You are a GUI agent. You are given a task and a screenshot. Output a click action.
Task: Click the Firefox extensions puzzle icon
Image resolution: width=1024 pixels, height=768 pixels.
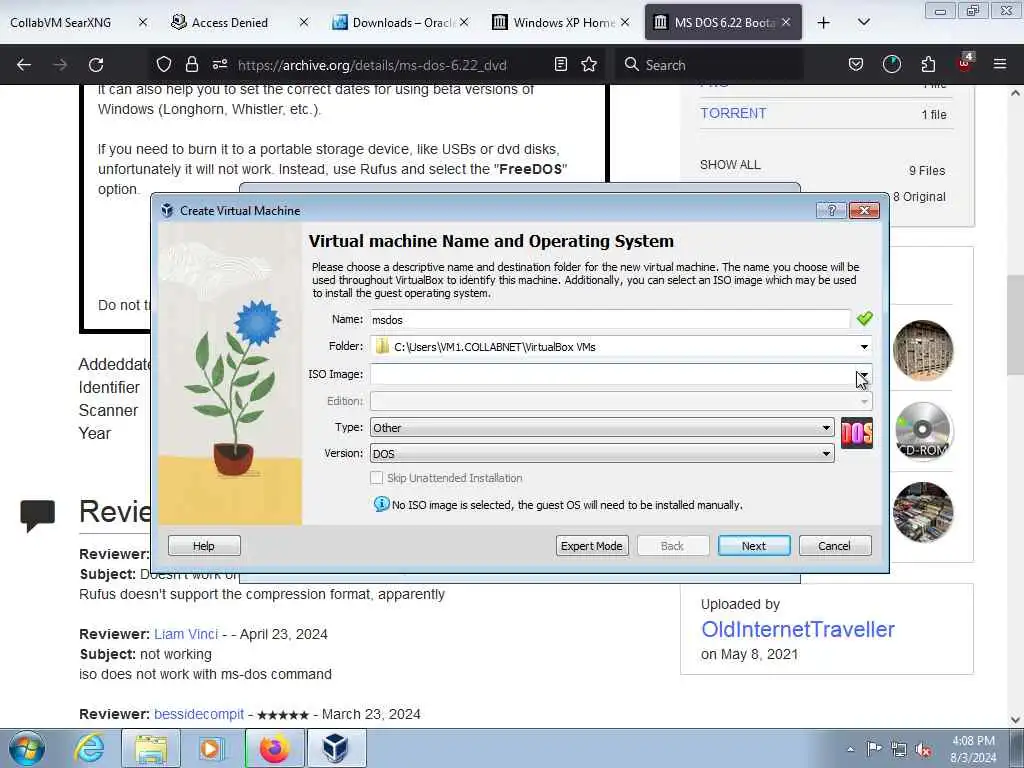pos(928,64)
